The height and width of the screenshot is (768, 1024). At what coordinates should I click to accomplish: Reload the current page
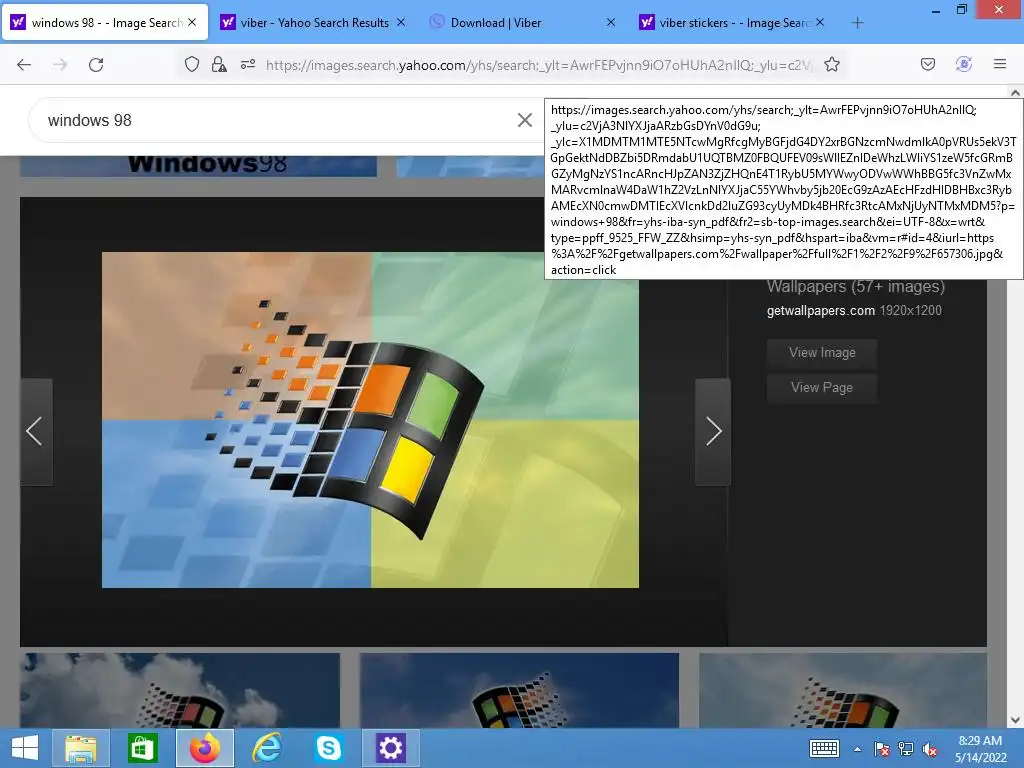(x=96, y=65)
